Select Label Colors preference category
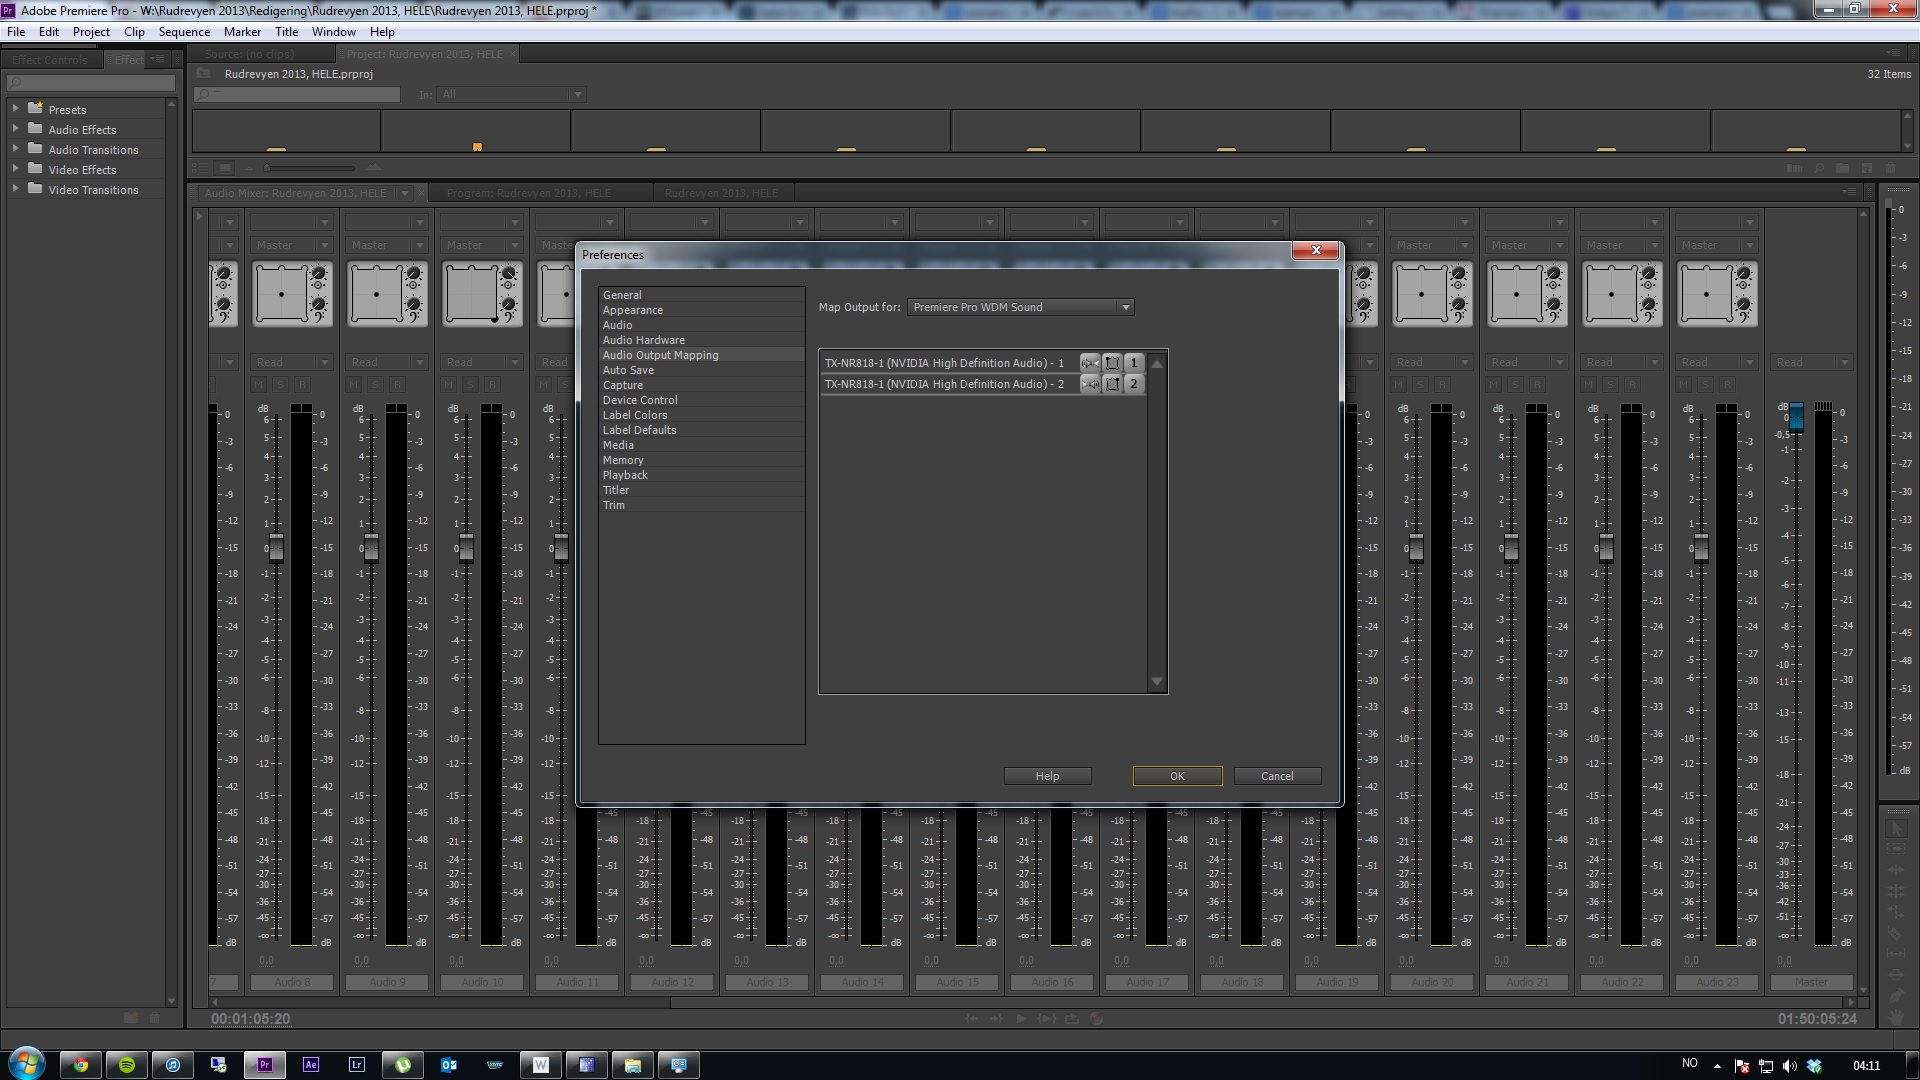The width and height of the screenshot is (1920, 1080). coord(701,415)
